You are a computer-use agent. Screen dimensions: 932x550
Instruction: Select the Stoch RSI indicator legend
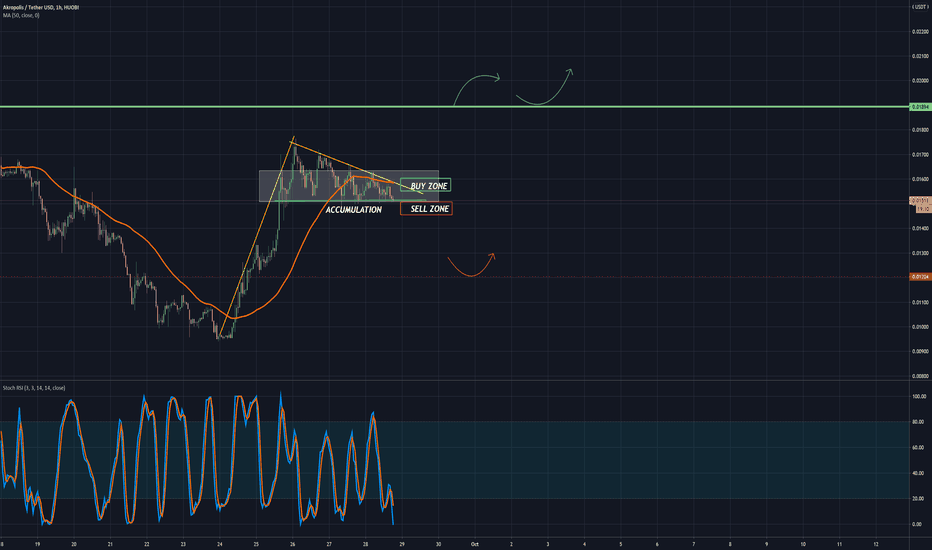click(34, 388)
